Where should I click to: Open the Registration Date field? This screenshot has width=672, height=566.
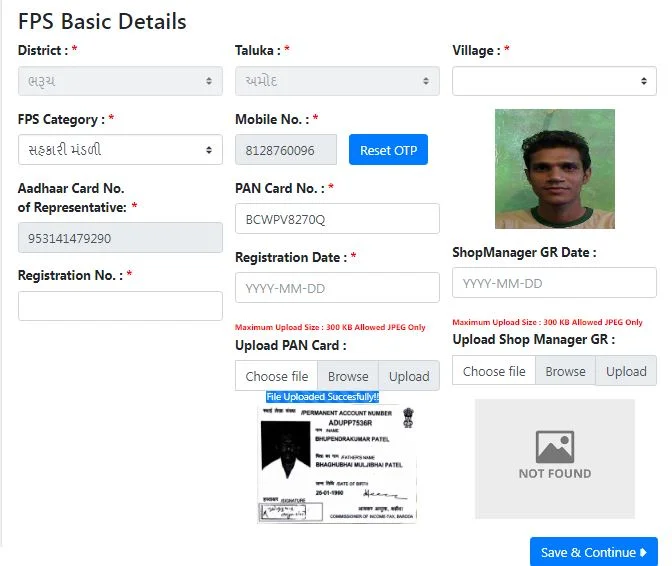pyautogui.click(x=337, y=287)
